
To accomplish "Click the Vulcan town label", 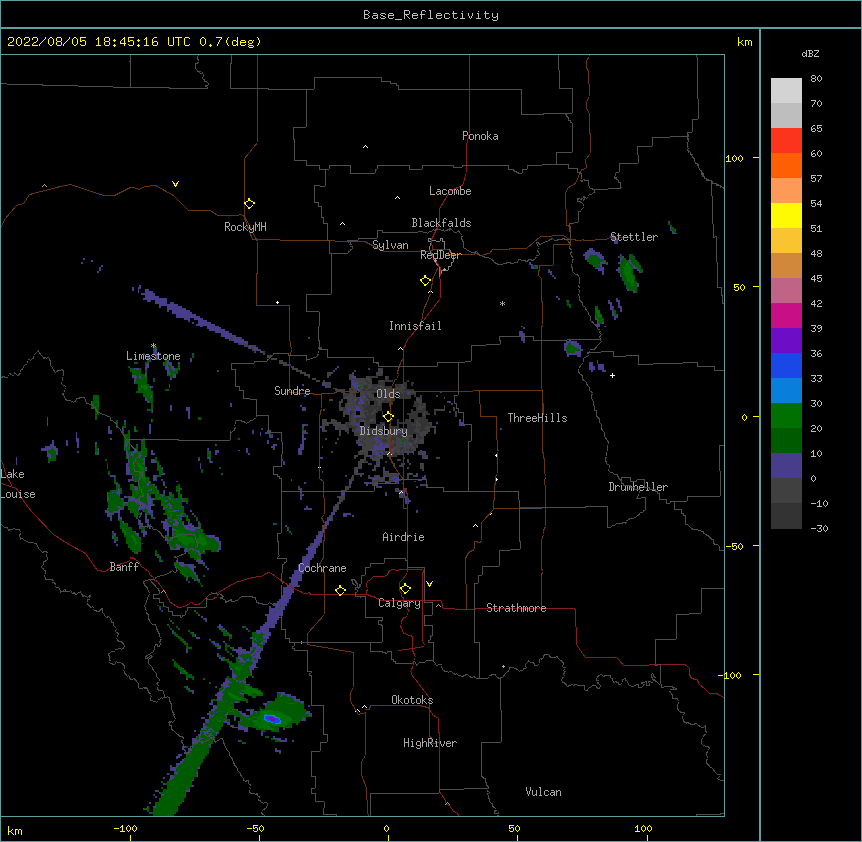I will tap(543, 792).
